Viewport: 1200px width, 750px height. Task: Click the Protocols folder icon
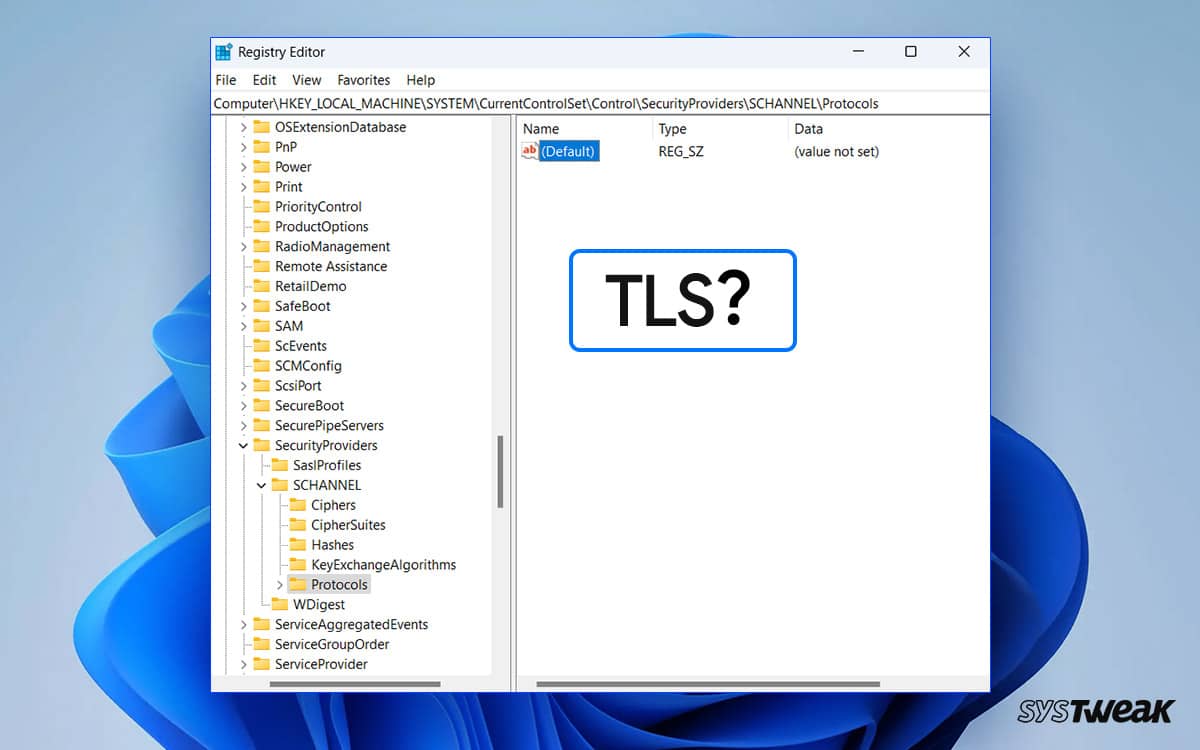pos(300,584)
